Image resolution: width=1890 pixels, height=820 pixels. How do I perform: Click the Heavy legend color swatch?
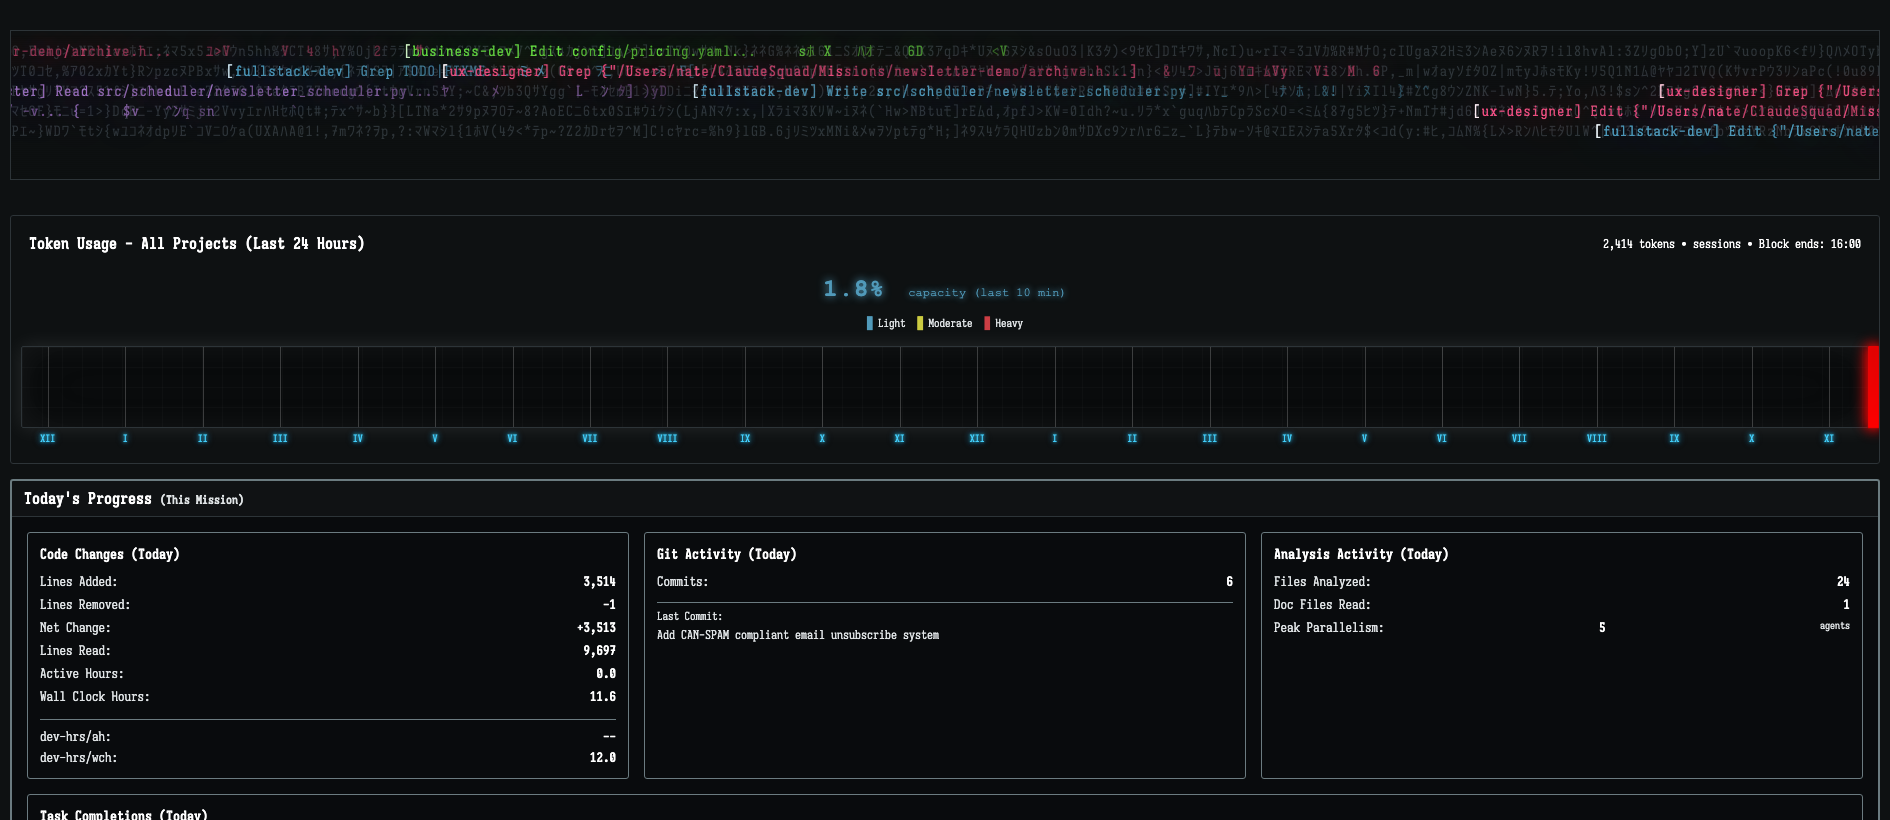[987, 324]
